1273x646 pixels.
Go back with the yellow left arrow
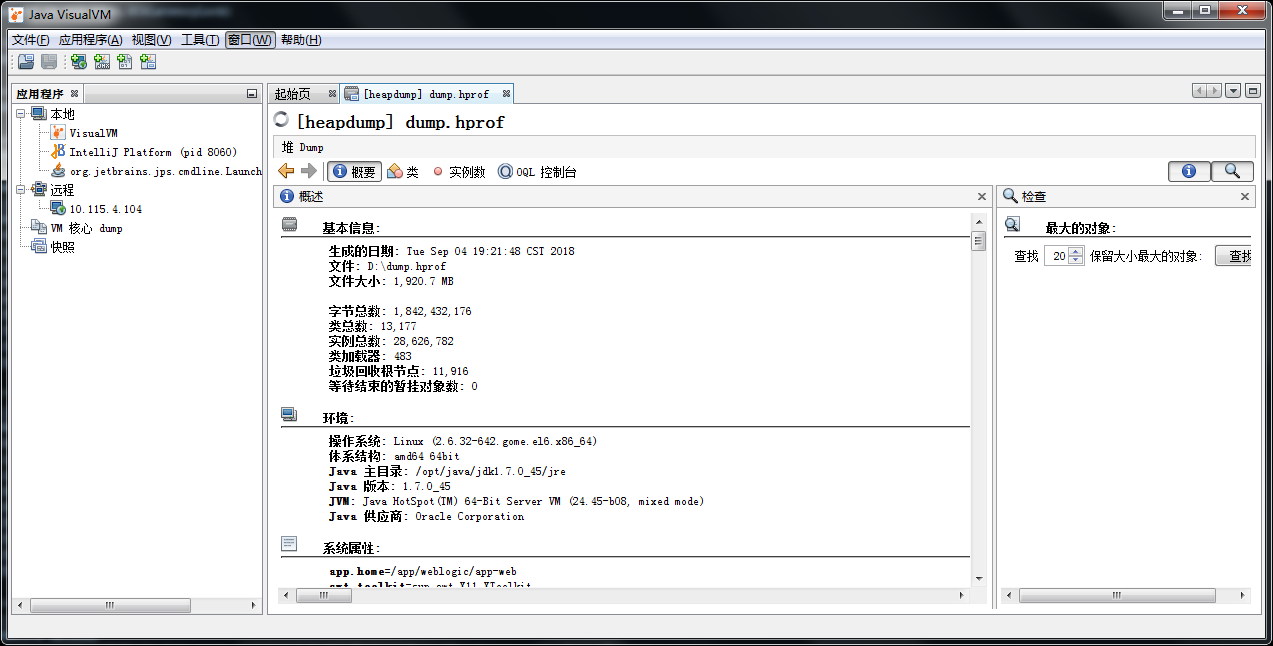[x=286, y=171]
